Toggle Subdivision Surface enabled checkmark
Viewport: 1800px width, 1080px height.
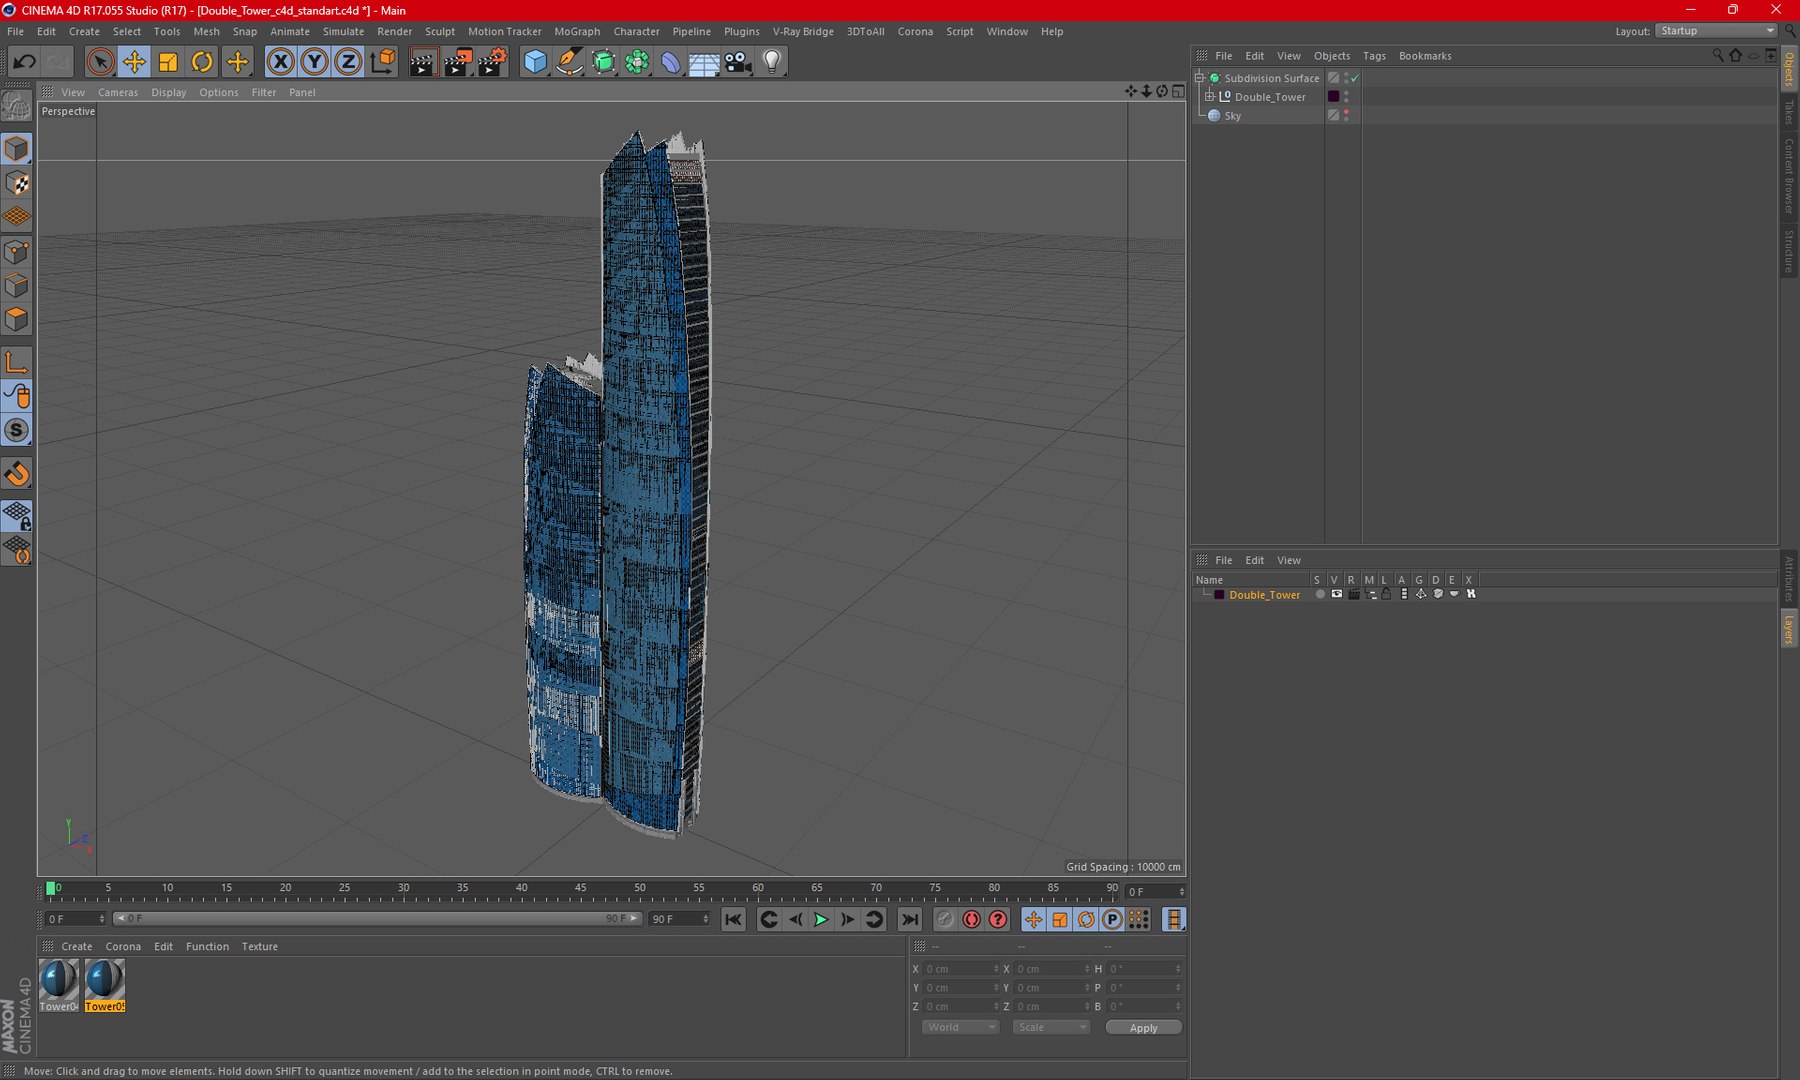pyautogui.click(x=1355, y=78)
